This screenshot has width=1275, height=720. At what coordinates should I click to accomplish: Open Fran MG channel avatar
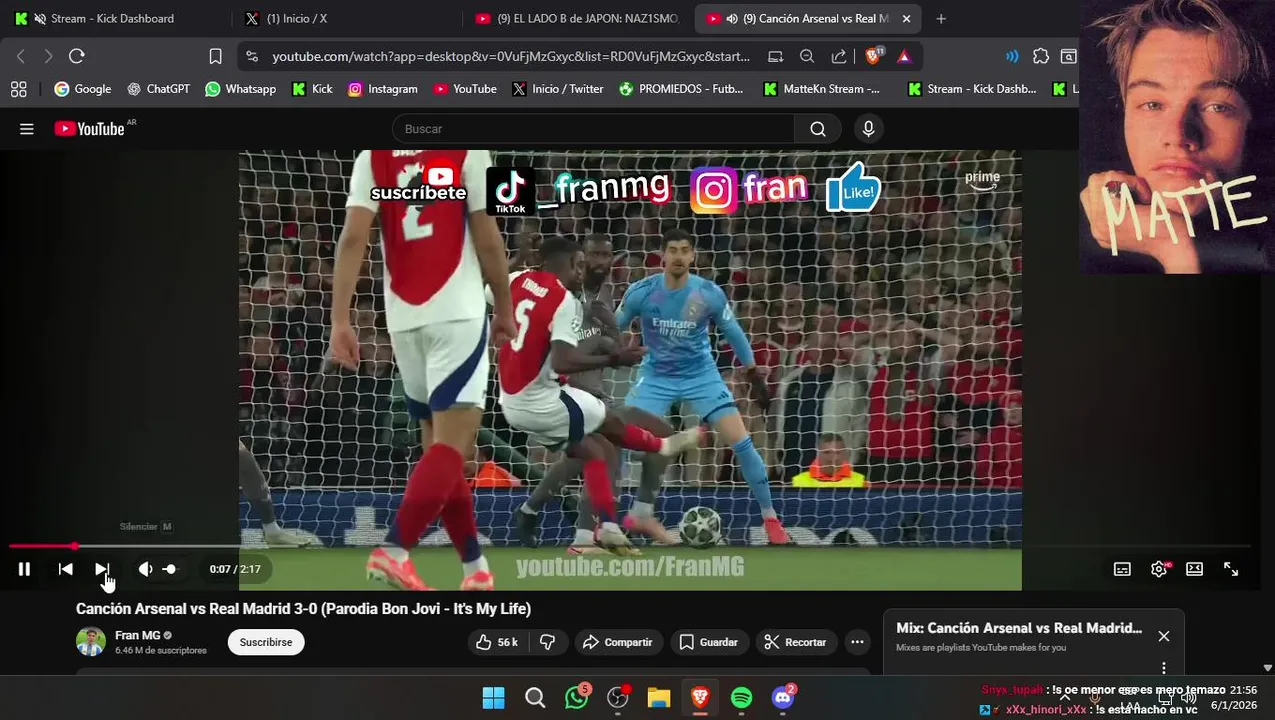point(91,642)
